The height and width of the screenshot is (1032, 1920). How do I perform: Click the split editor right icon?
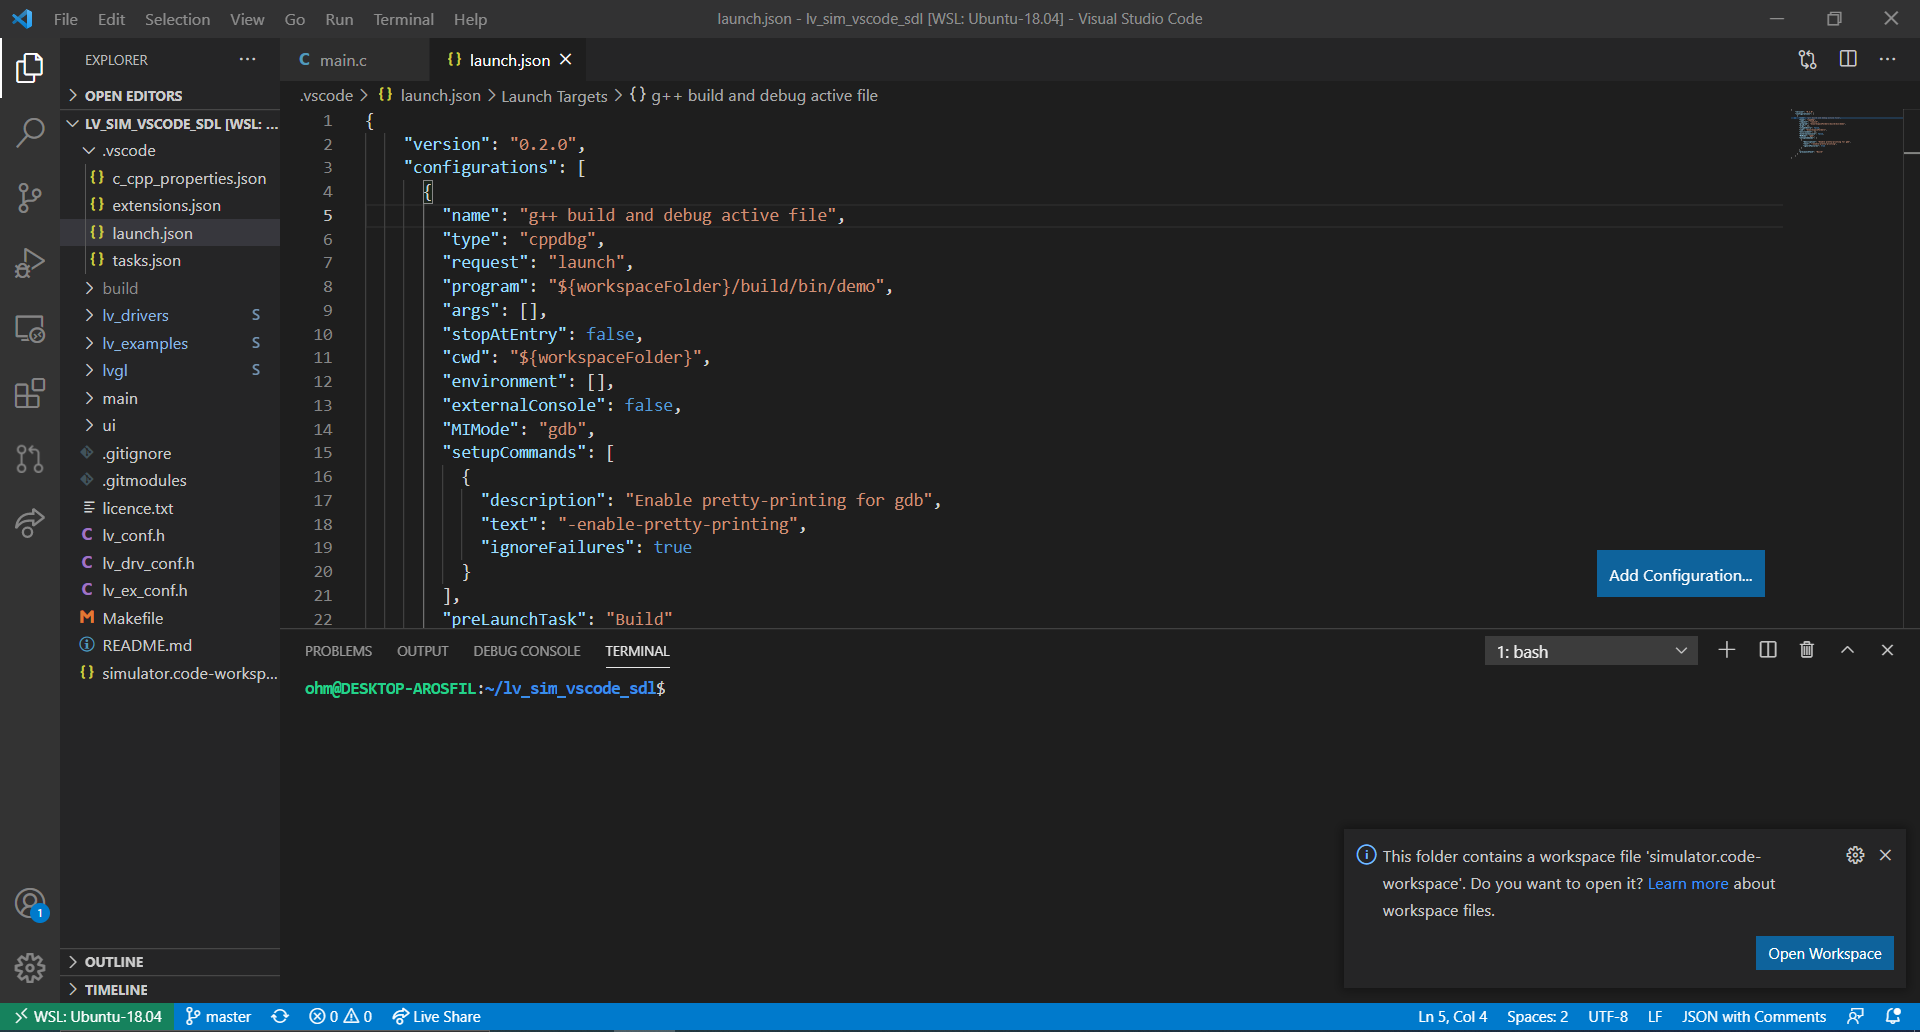pos(1847,59)
